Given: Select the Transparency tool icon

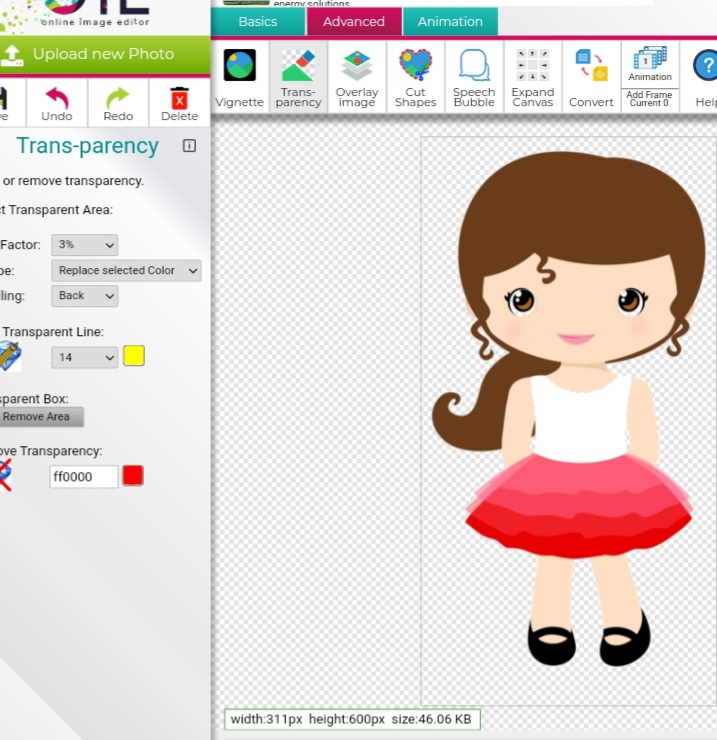Looking at the screenshot, I should click(298, 77).
